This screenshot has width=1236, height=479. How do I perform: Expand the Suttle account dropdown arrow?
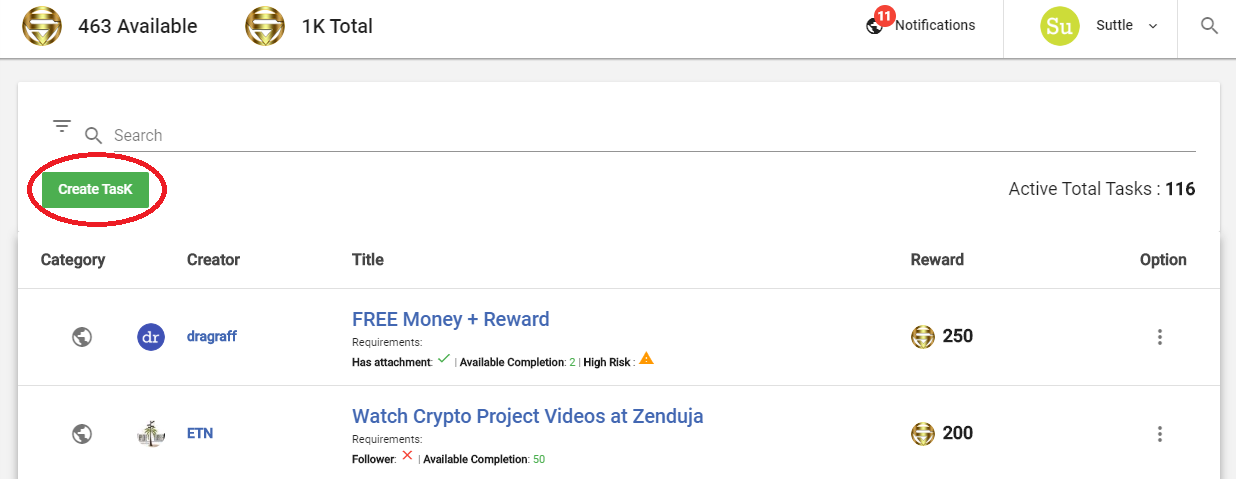click(1153, 27)
